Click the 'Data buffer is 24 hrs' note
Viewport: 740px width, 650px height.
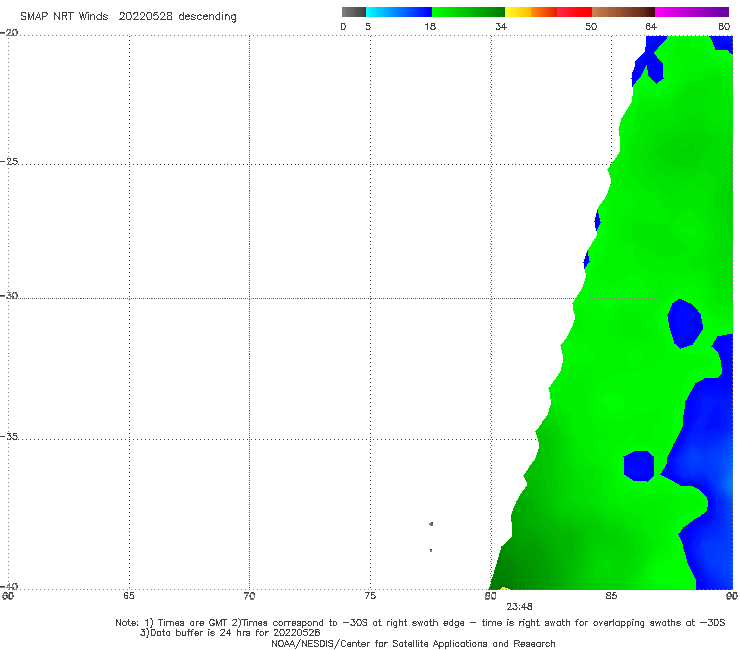pos(230,633)
